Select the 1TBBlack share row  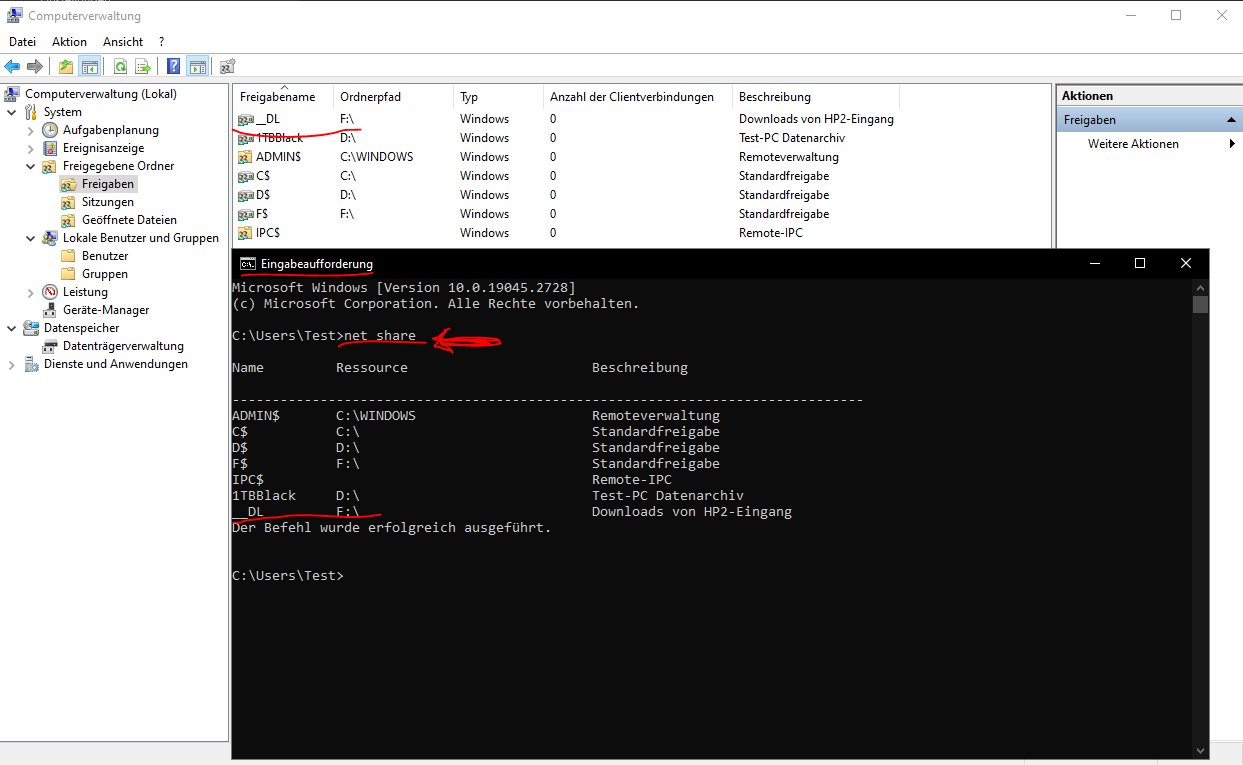643,138
